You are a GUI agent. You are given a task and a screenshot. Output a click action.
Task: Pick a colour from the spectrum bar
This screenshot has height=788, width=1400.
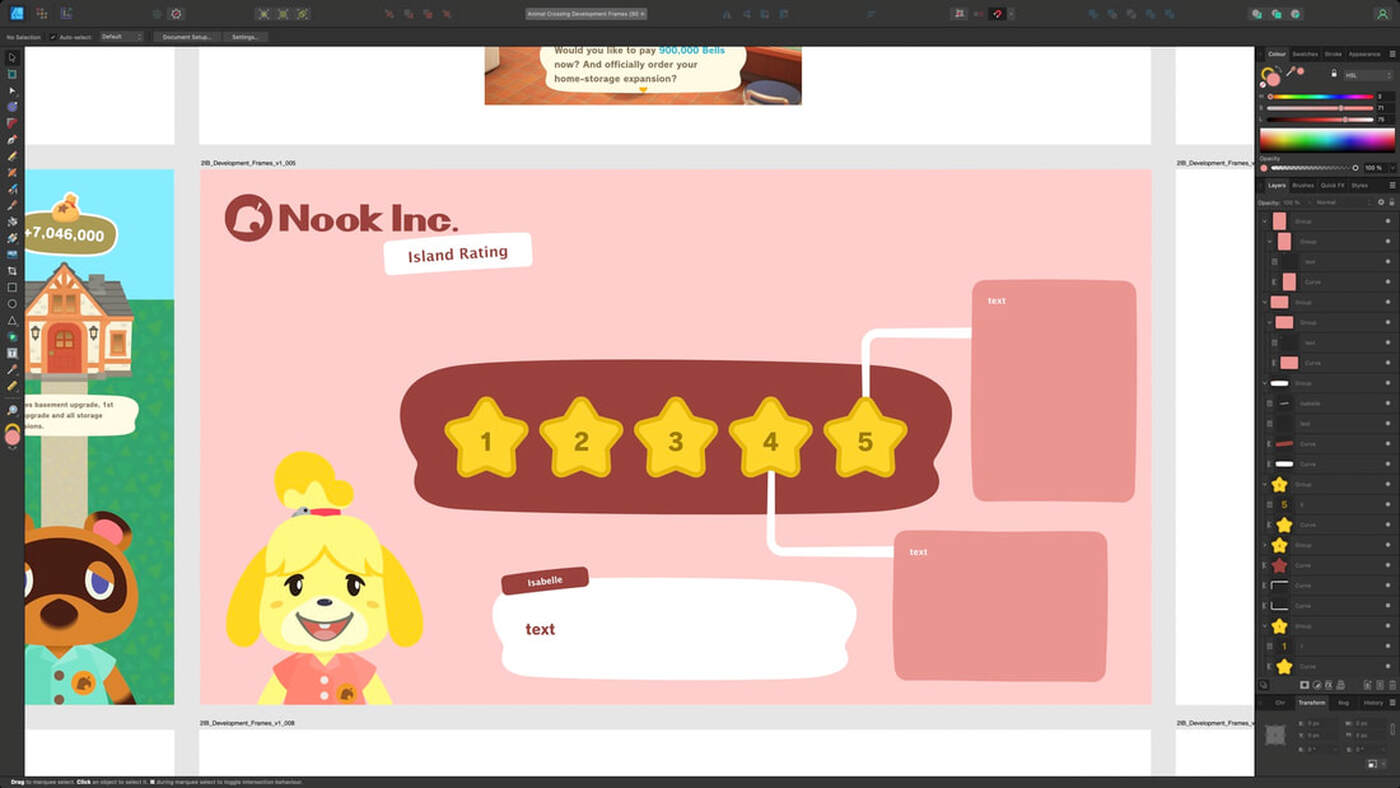pos(1326,139)
